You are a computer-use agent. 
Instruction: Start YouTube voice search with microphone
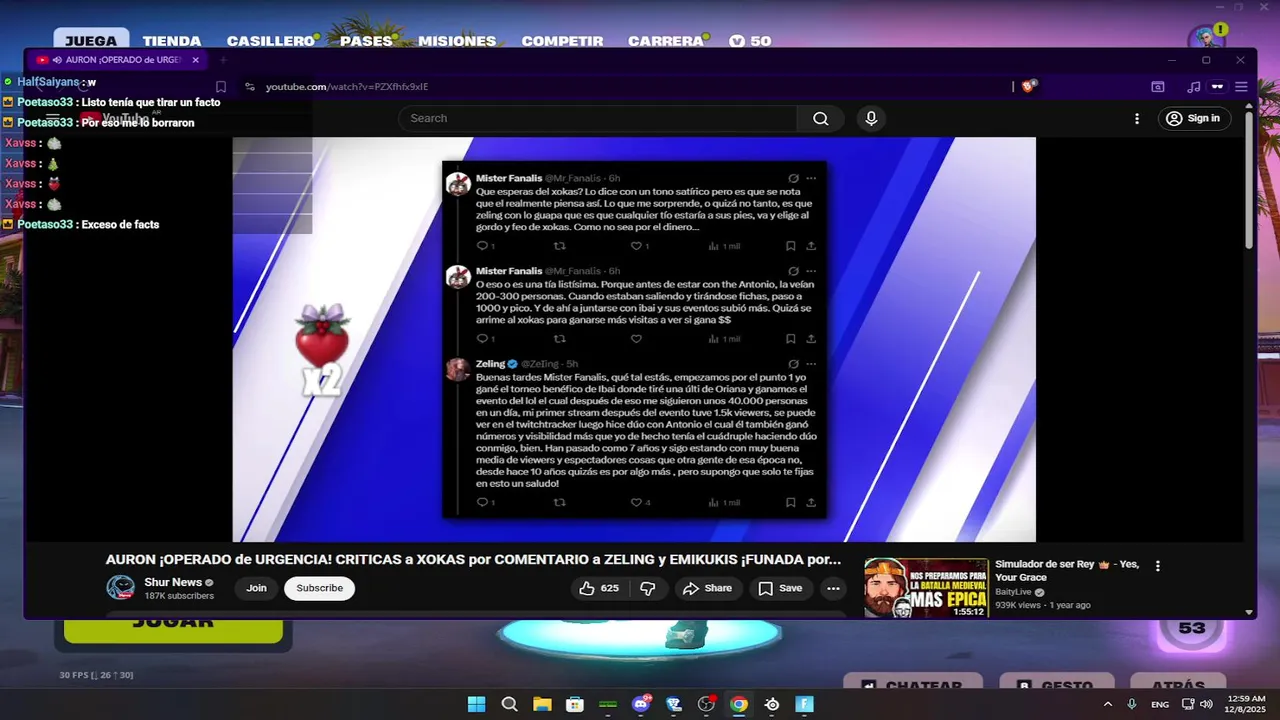pos(871,118)
